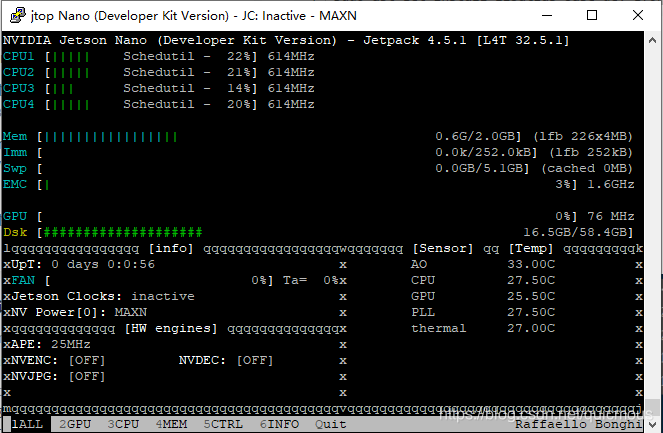The width and height of the screenshot is (663, 433).
Task: Click the [HW engines] section header
Action: tap(171, 329)
